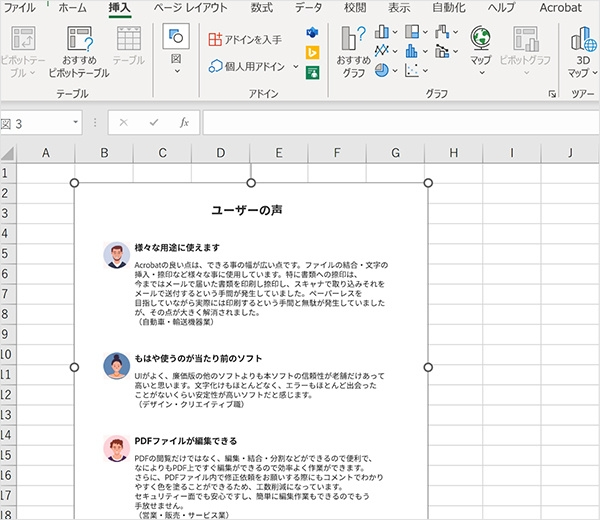Image resolution: width=600 pixels, height=520 pixels.
Task: Click the Get Add-ins button
Action: (245, 39)
